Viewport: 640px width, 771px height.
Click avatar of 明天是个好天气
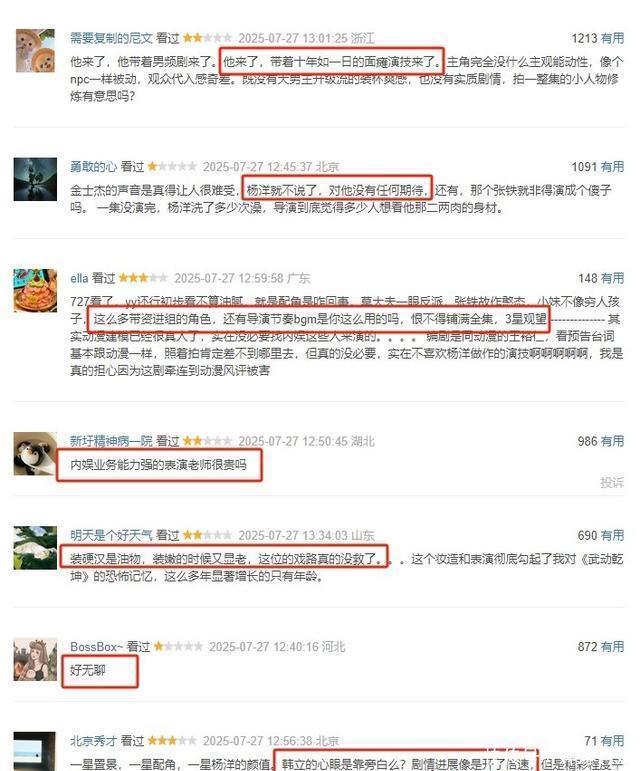click(35, 548)
